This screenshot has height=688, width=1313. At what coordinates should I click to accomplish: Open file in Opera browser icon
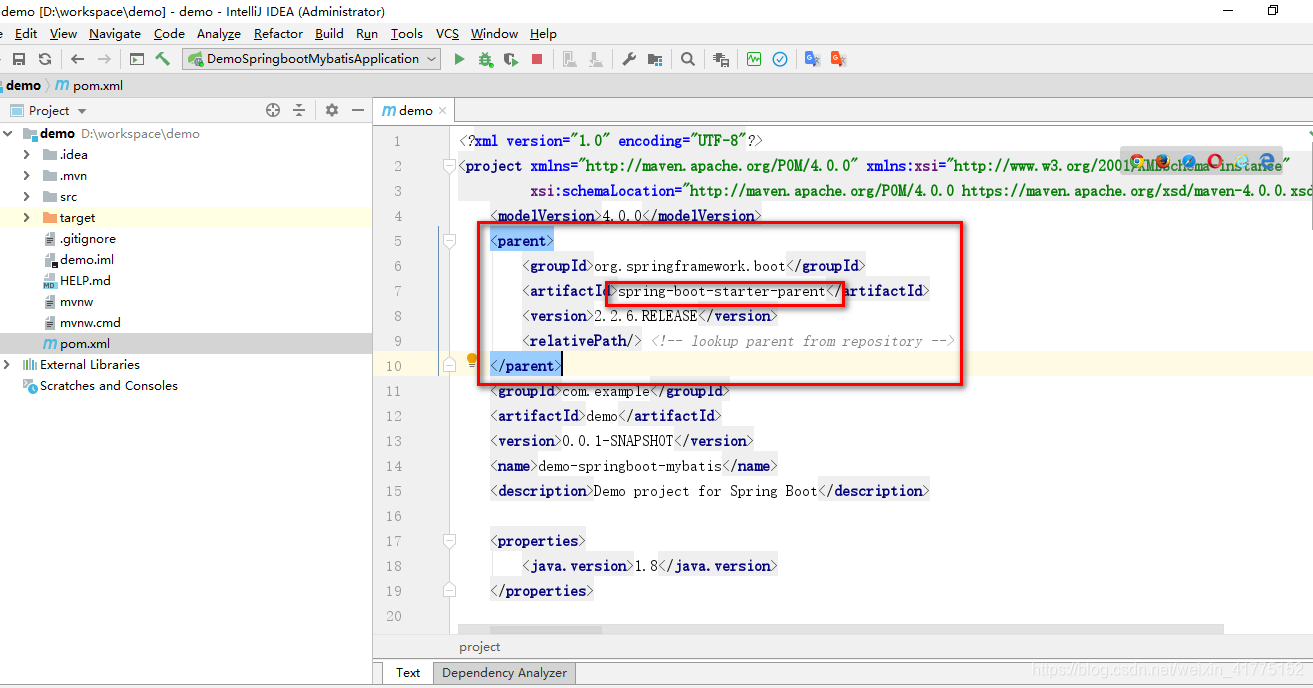point(1214,160)
